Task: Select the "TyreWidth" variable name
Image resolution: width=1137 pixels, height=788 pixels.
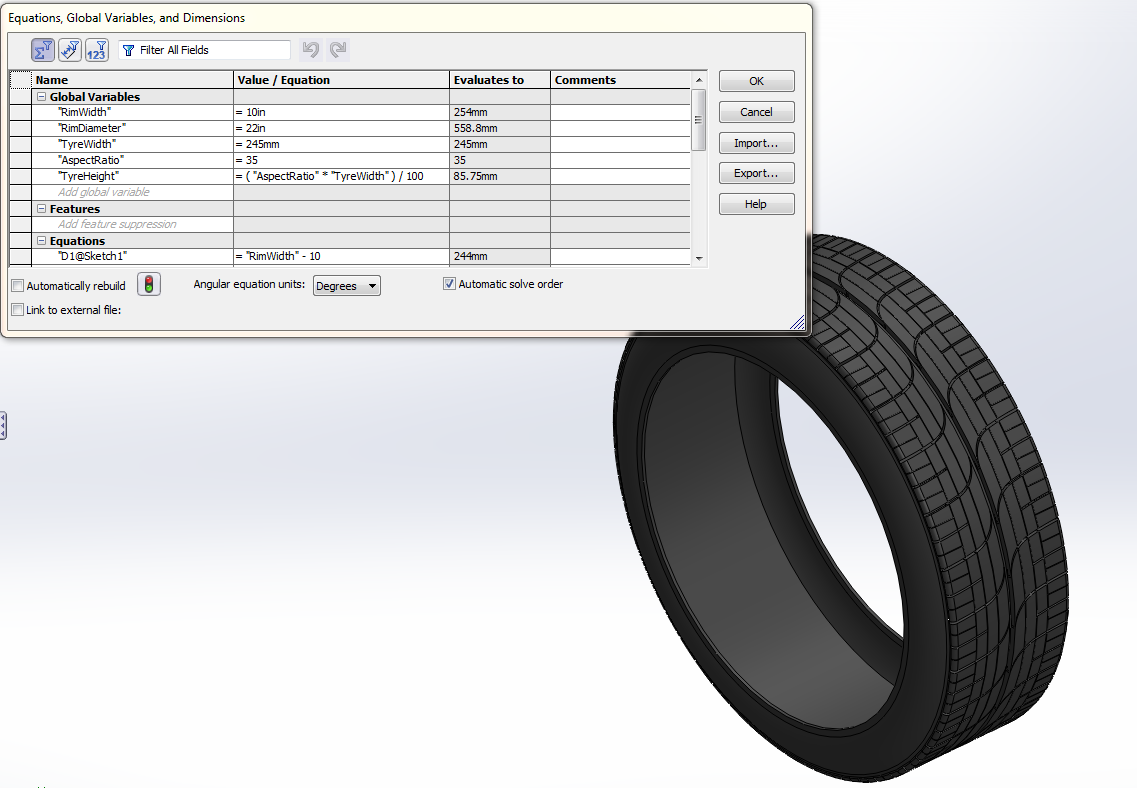Action: (x=87, y=144)
